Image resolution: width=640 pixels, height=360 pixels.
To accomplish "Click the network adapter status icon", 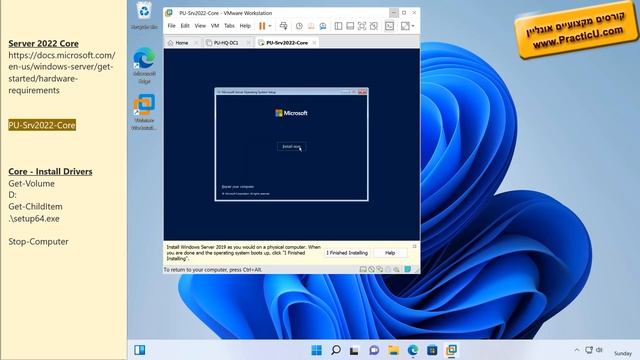I will click(380, 269).
